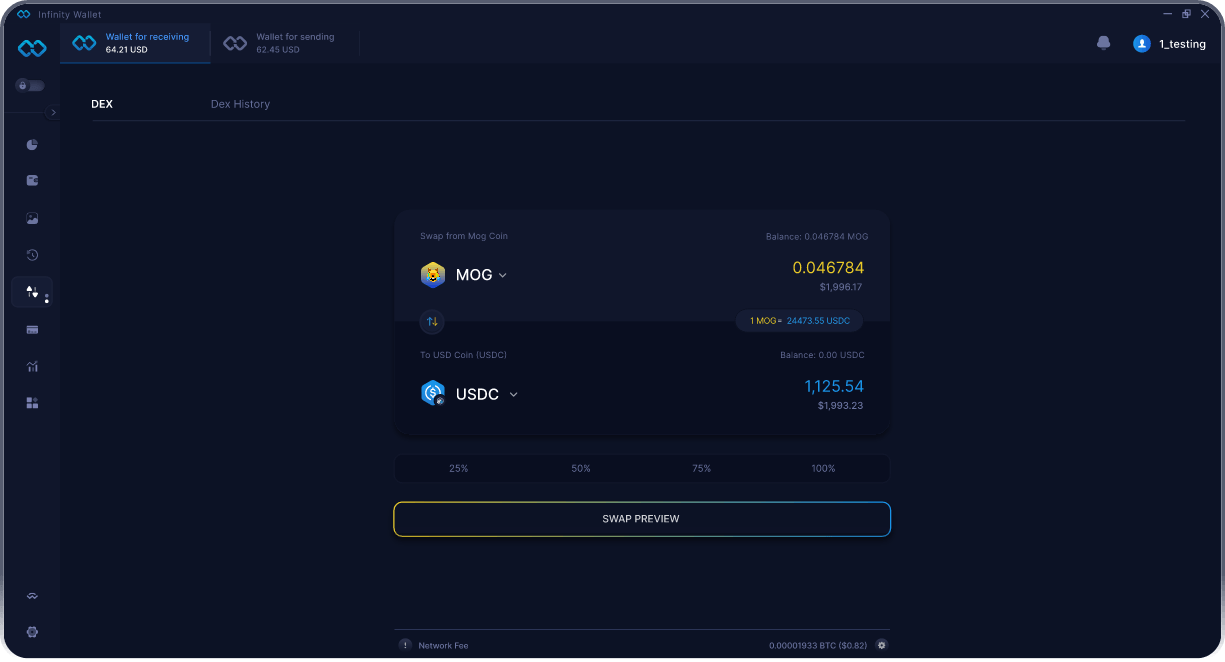Select the 100% amount option

[823, 468]
